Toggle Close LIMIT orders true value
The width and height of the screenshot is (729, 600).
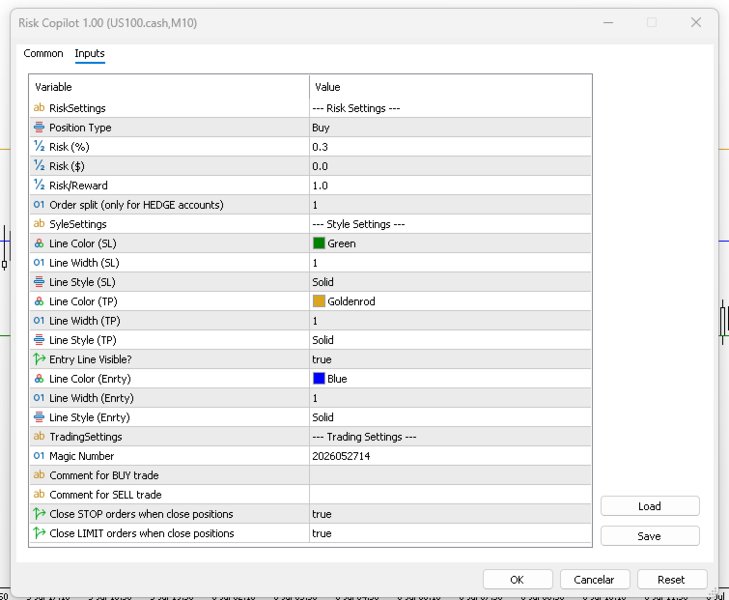point(451,533)
